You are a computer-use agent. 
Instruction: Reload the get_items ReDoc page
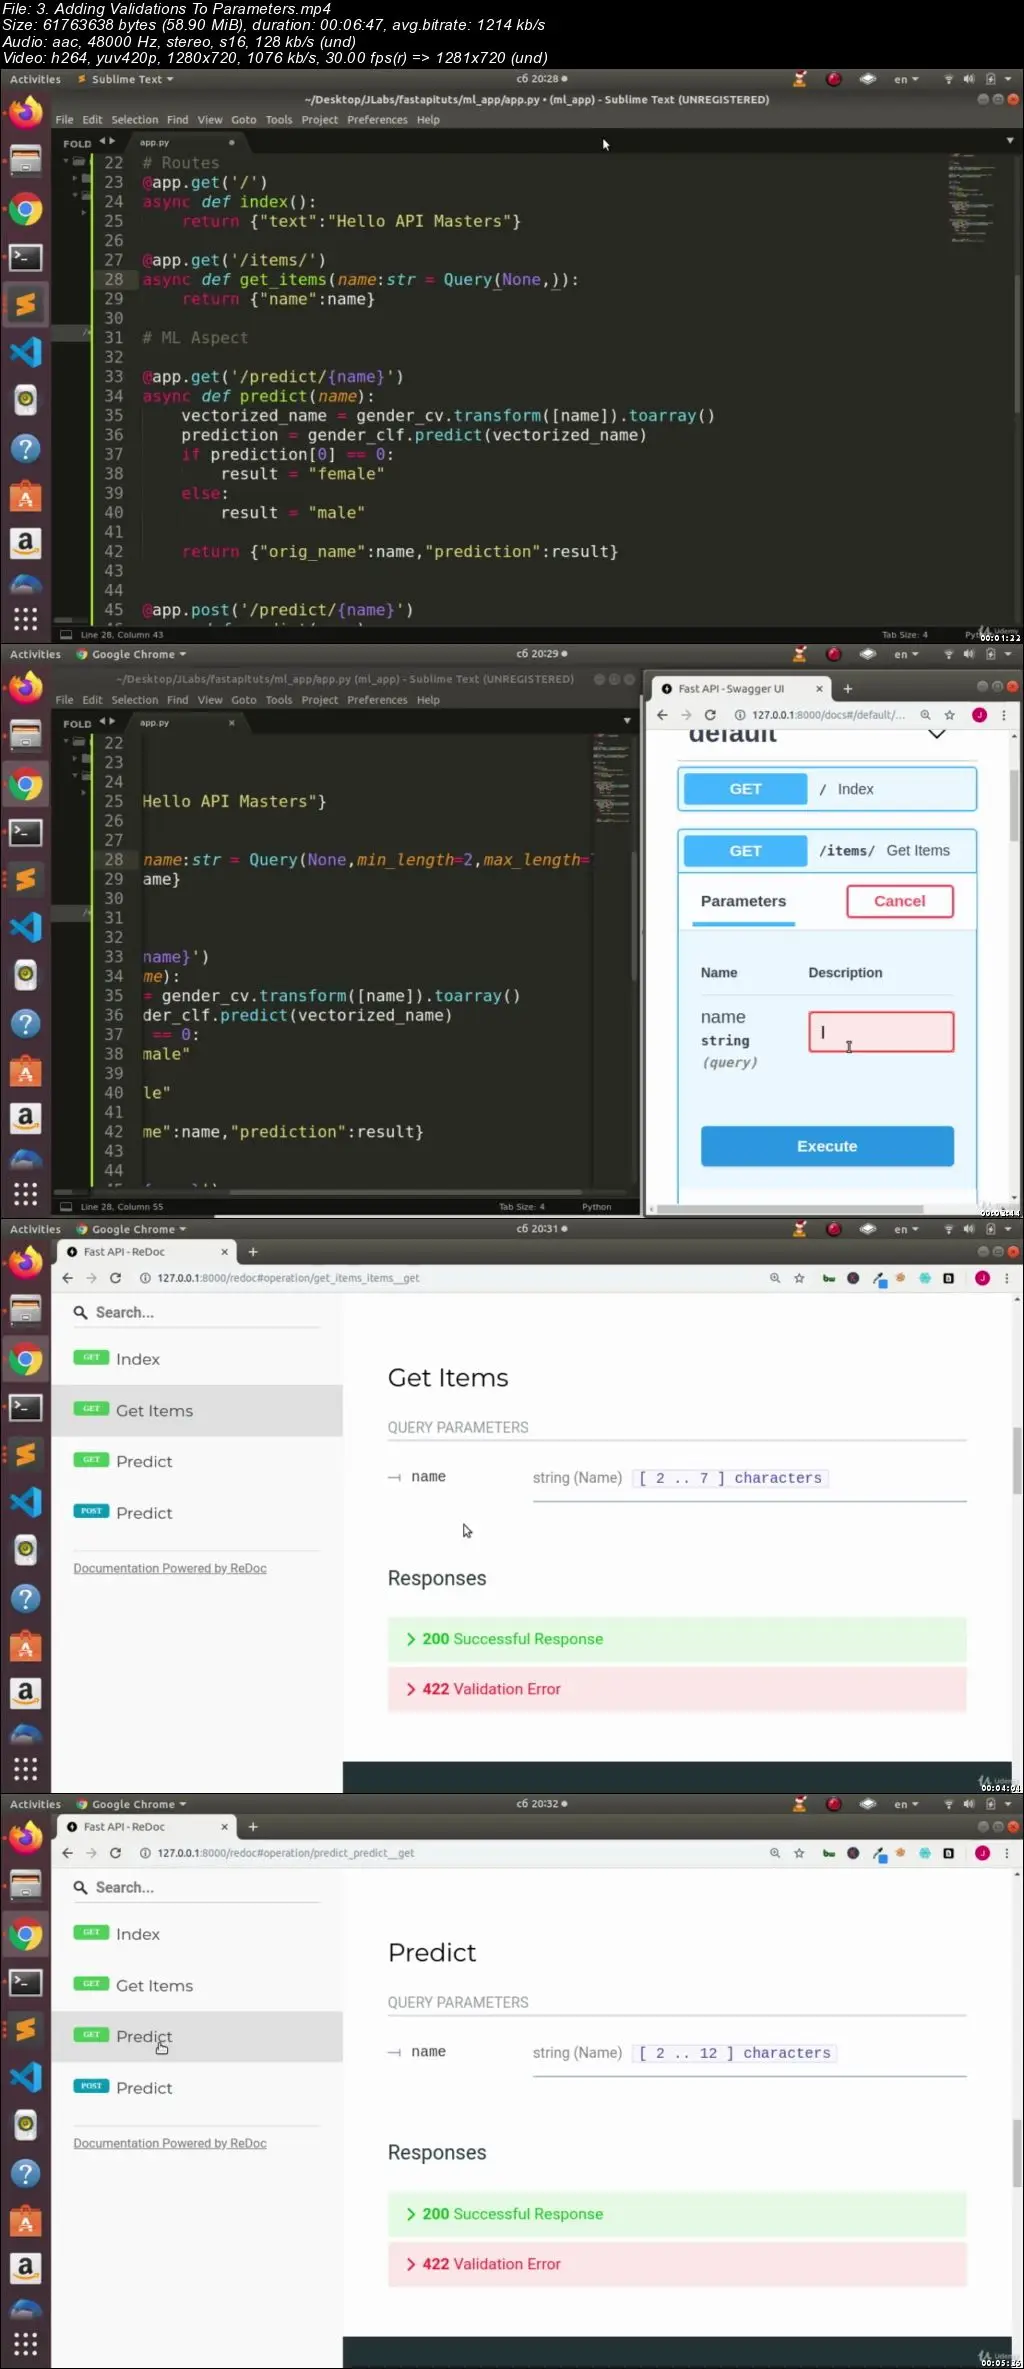[x=115, y=1278]
